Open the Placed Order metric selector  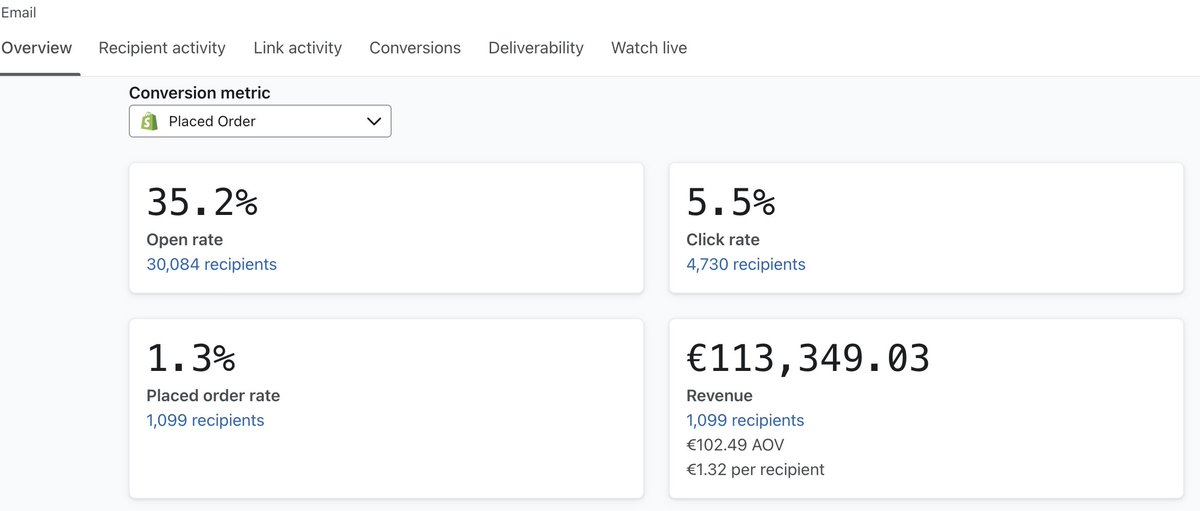(x=260, y=121)
